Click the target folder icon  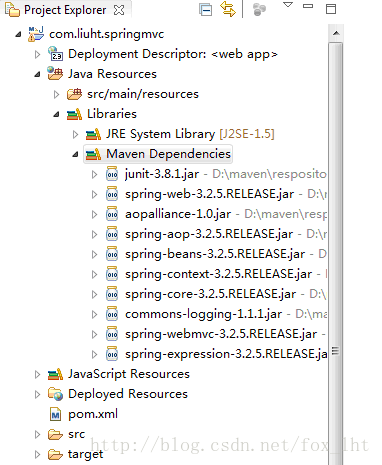tap(55, 454)
